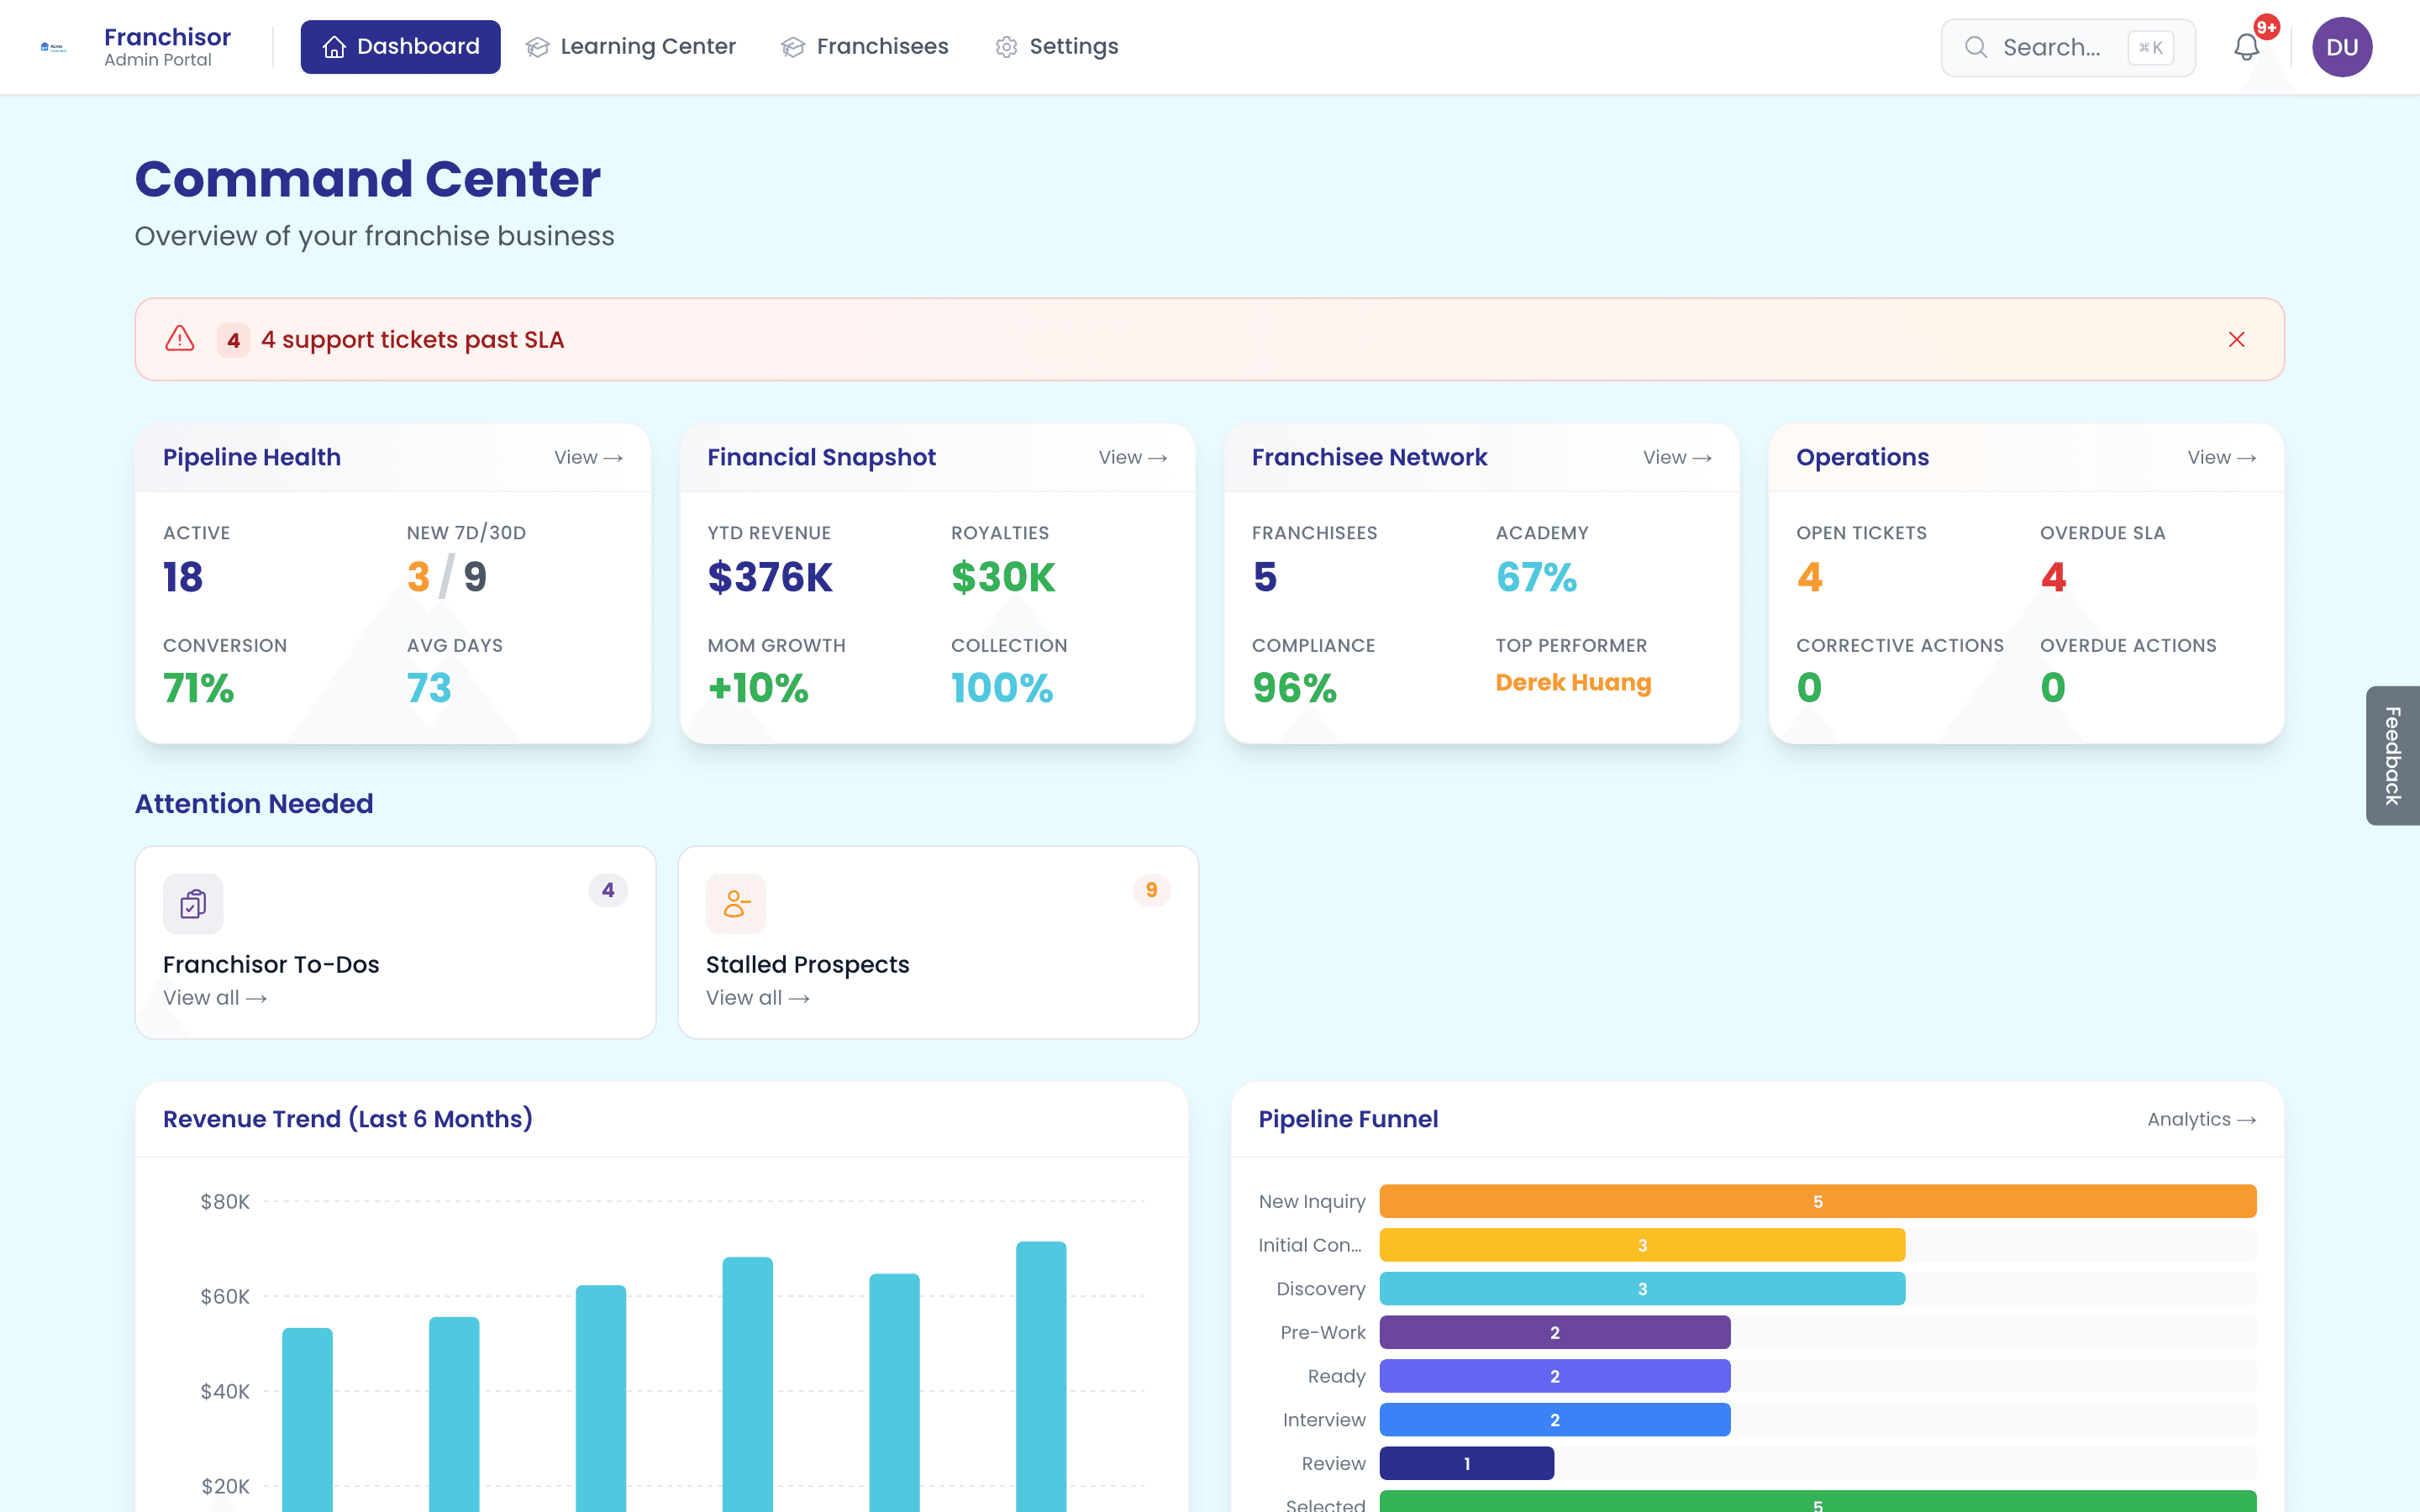The width and height of the screenshot is (2420, 1512).
Task: Click the Interview blue funnel bar
Action: pyautogui.click(x=1554, y=1420)
